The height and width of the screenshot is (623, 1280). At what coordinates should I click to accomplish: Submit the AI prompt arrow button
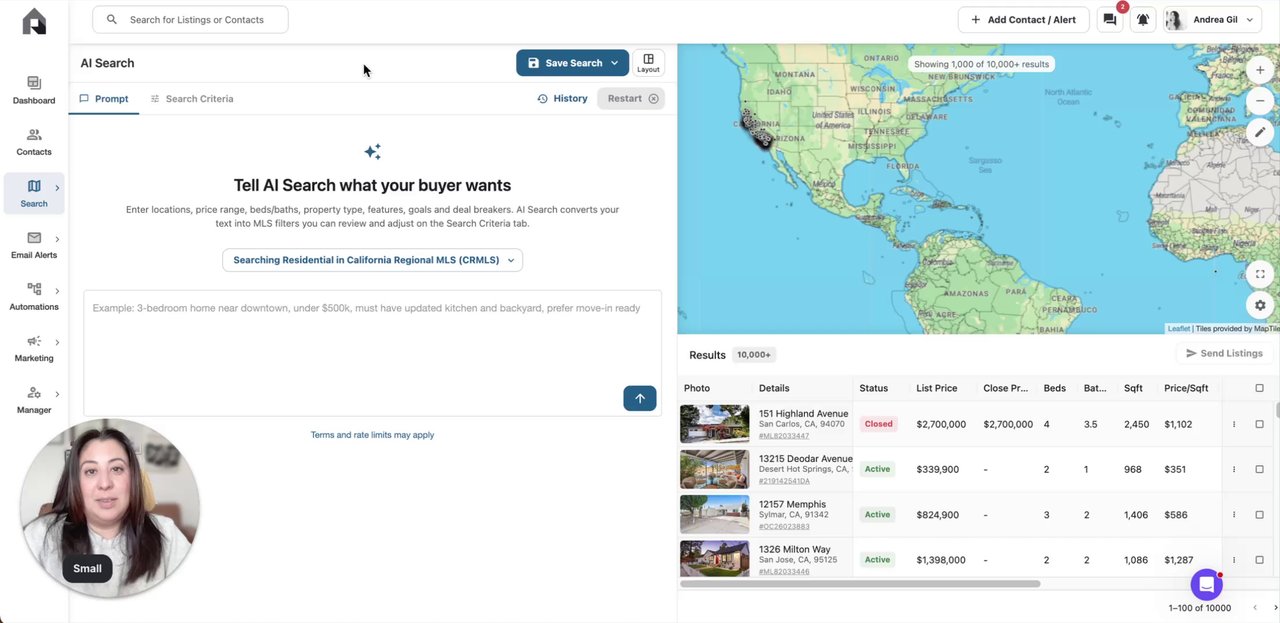(640, 398)
